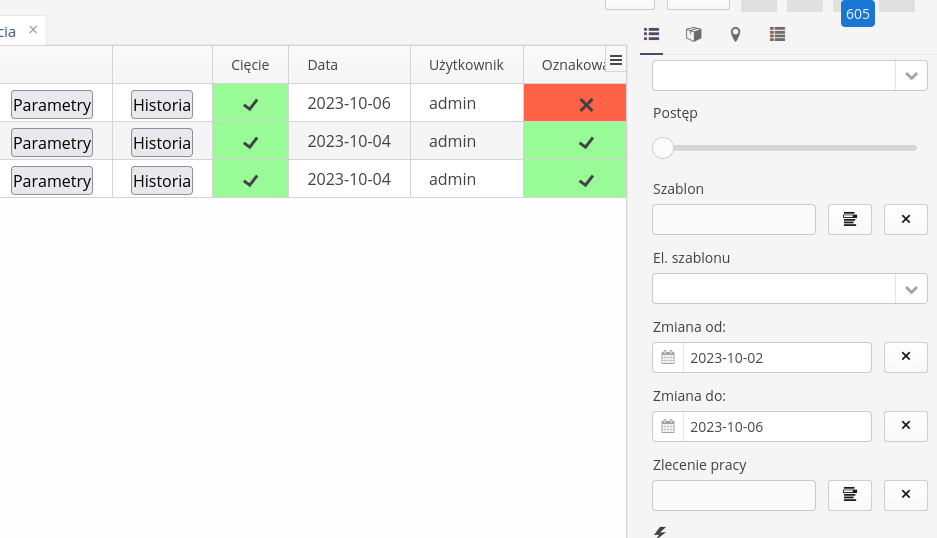
Task: Expand the El. szablonu dropdown
Action: point(911,289)
